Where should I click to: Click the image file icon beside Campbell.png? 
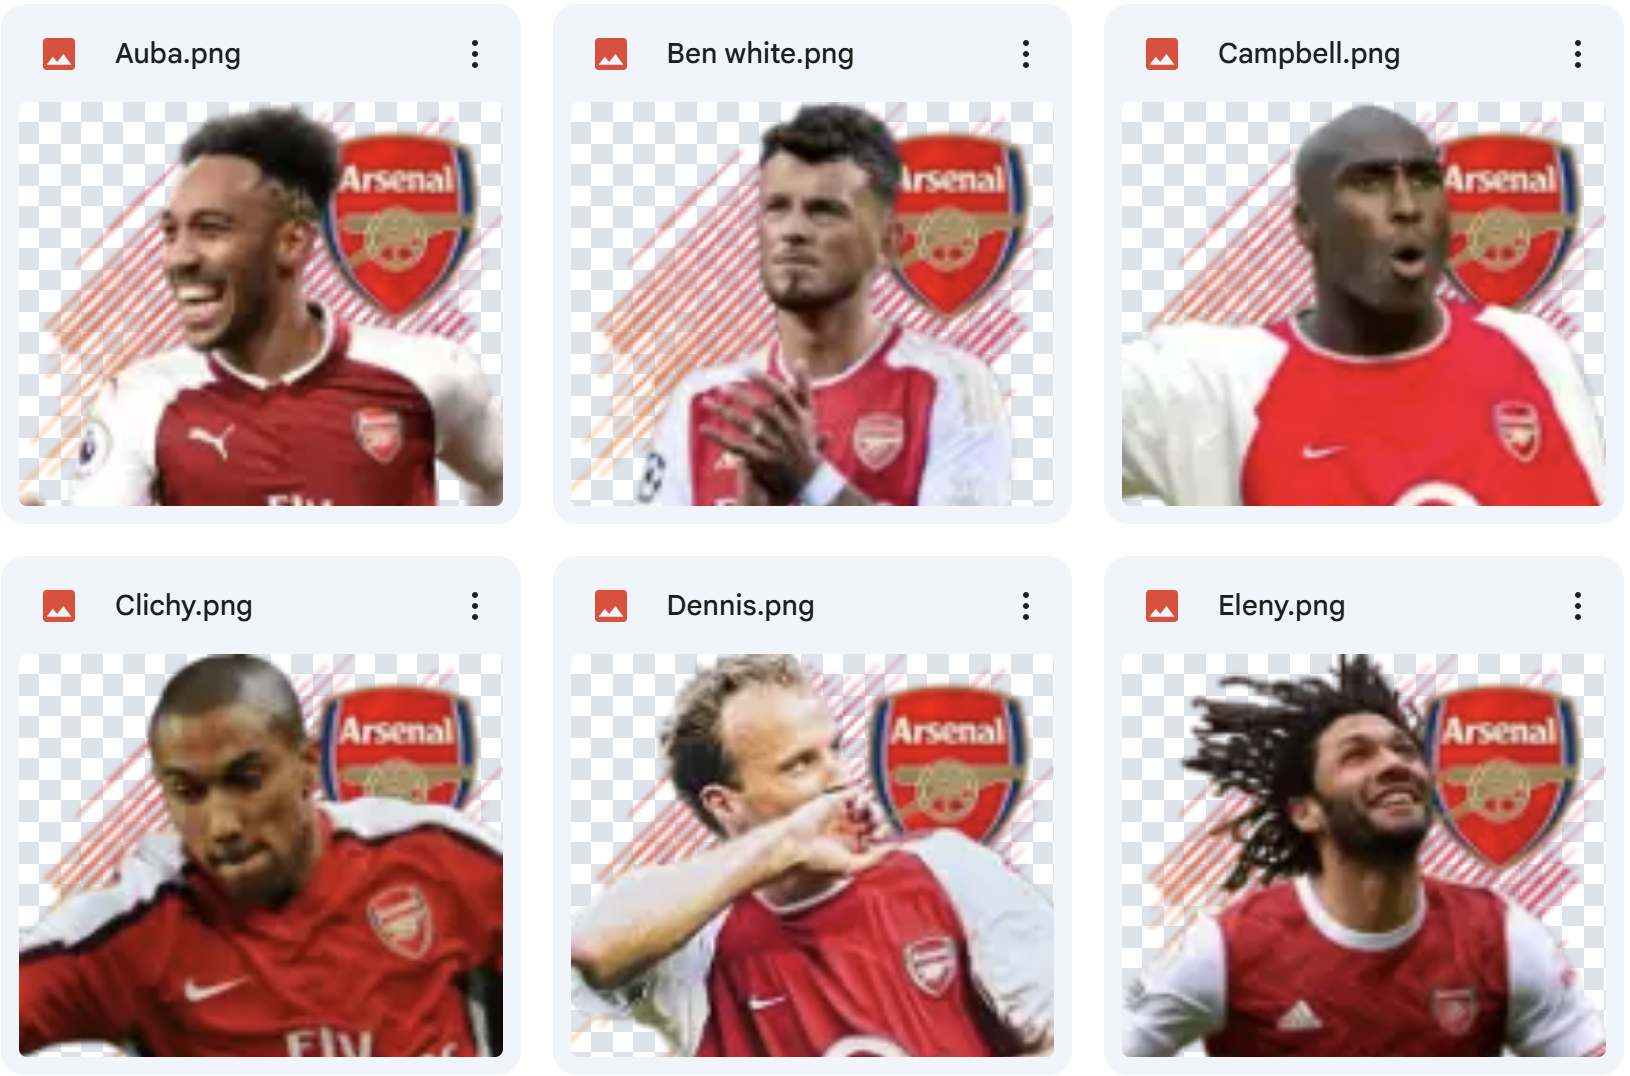(1162, 54)
